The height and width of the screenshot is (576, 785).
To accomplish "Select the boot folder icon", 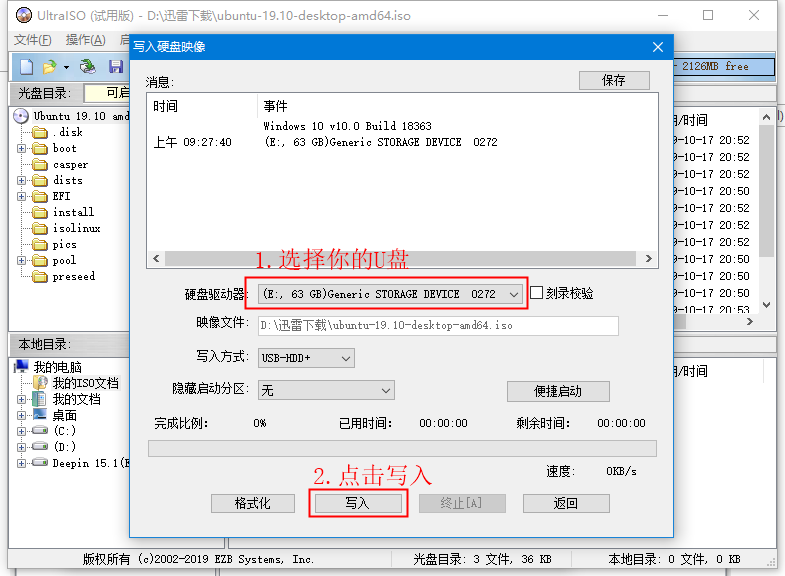I will (x=40, y=149).
